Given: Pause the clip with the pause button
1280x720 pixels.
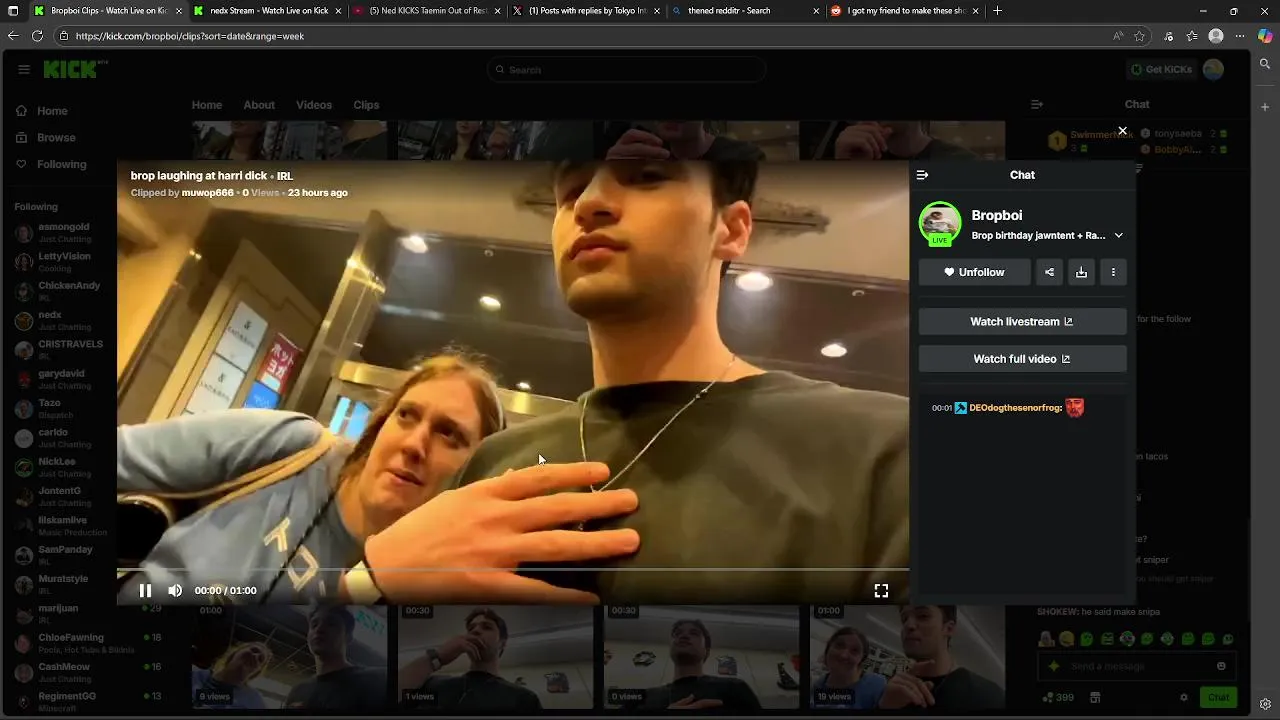Looking at the screenshot, I should coord(145,591).
